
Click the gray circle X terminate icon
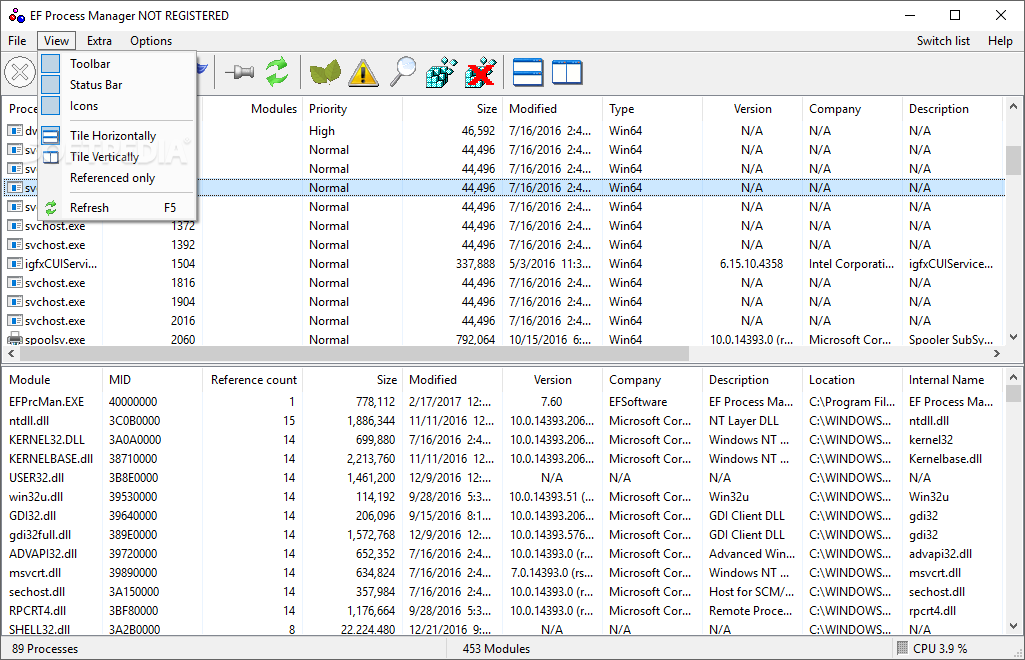coord(20,72)
